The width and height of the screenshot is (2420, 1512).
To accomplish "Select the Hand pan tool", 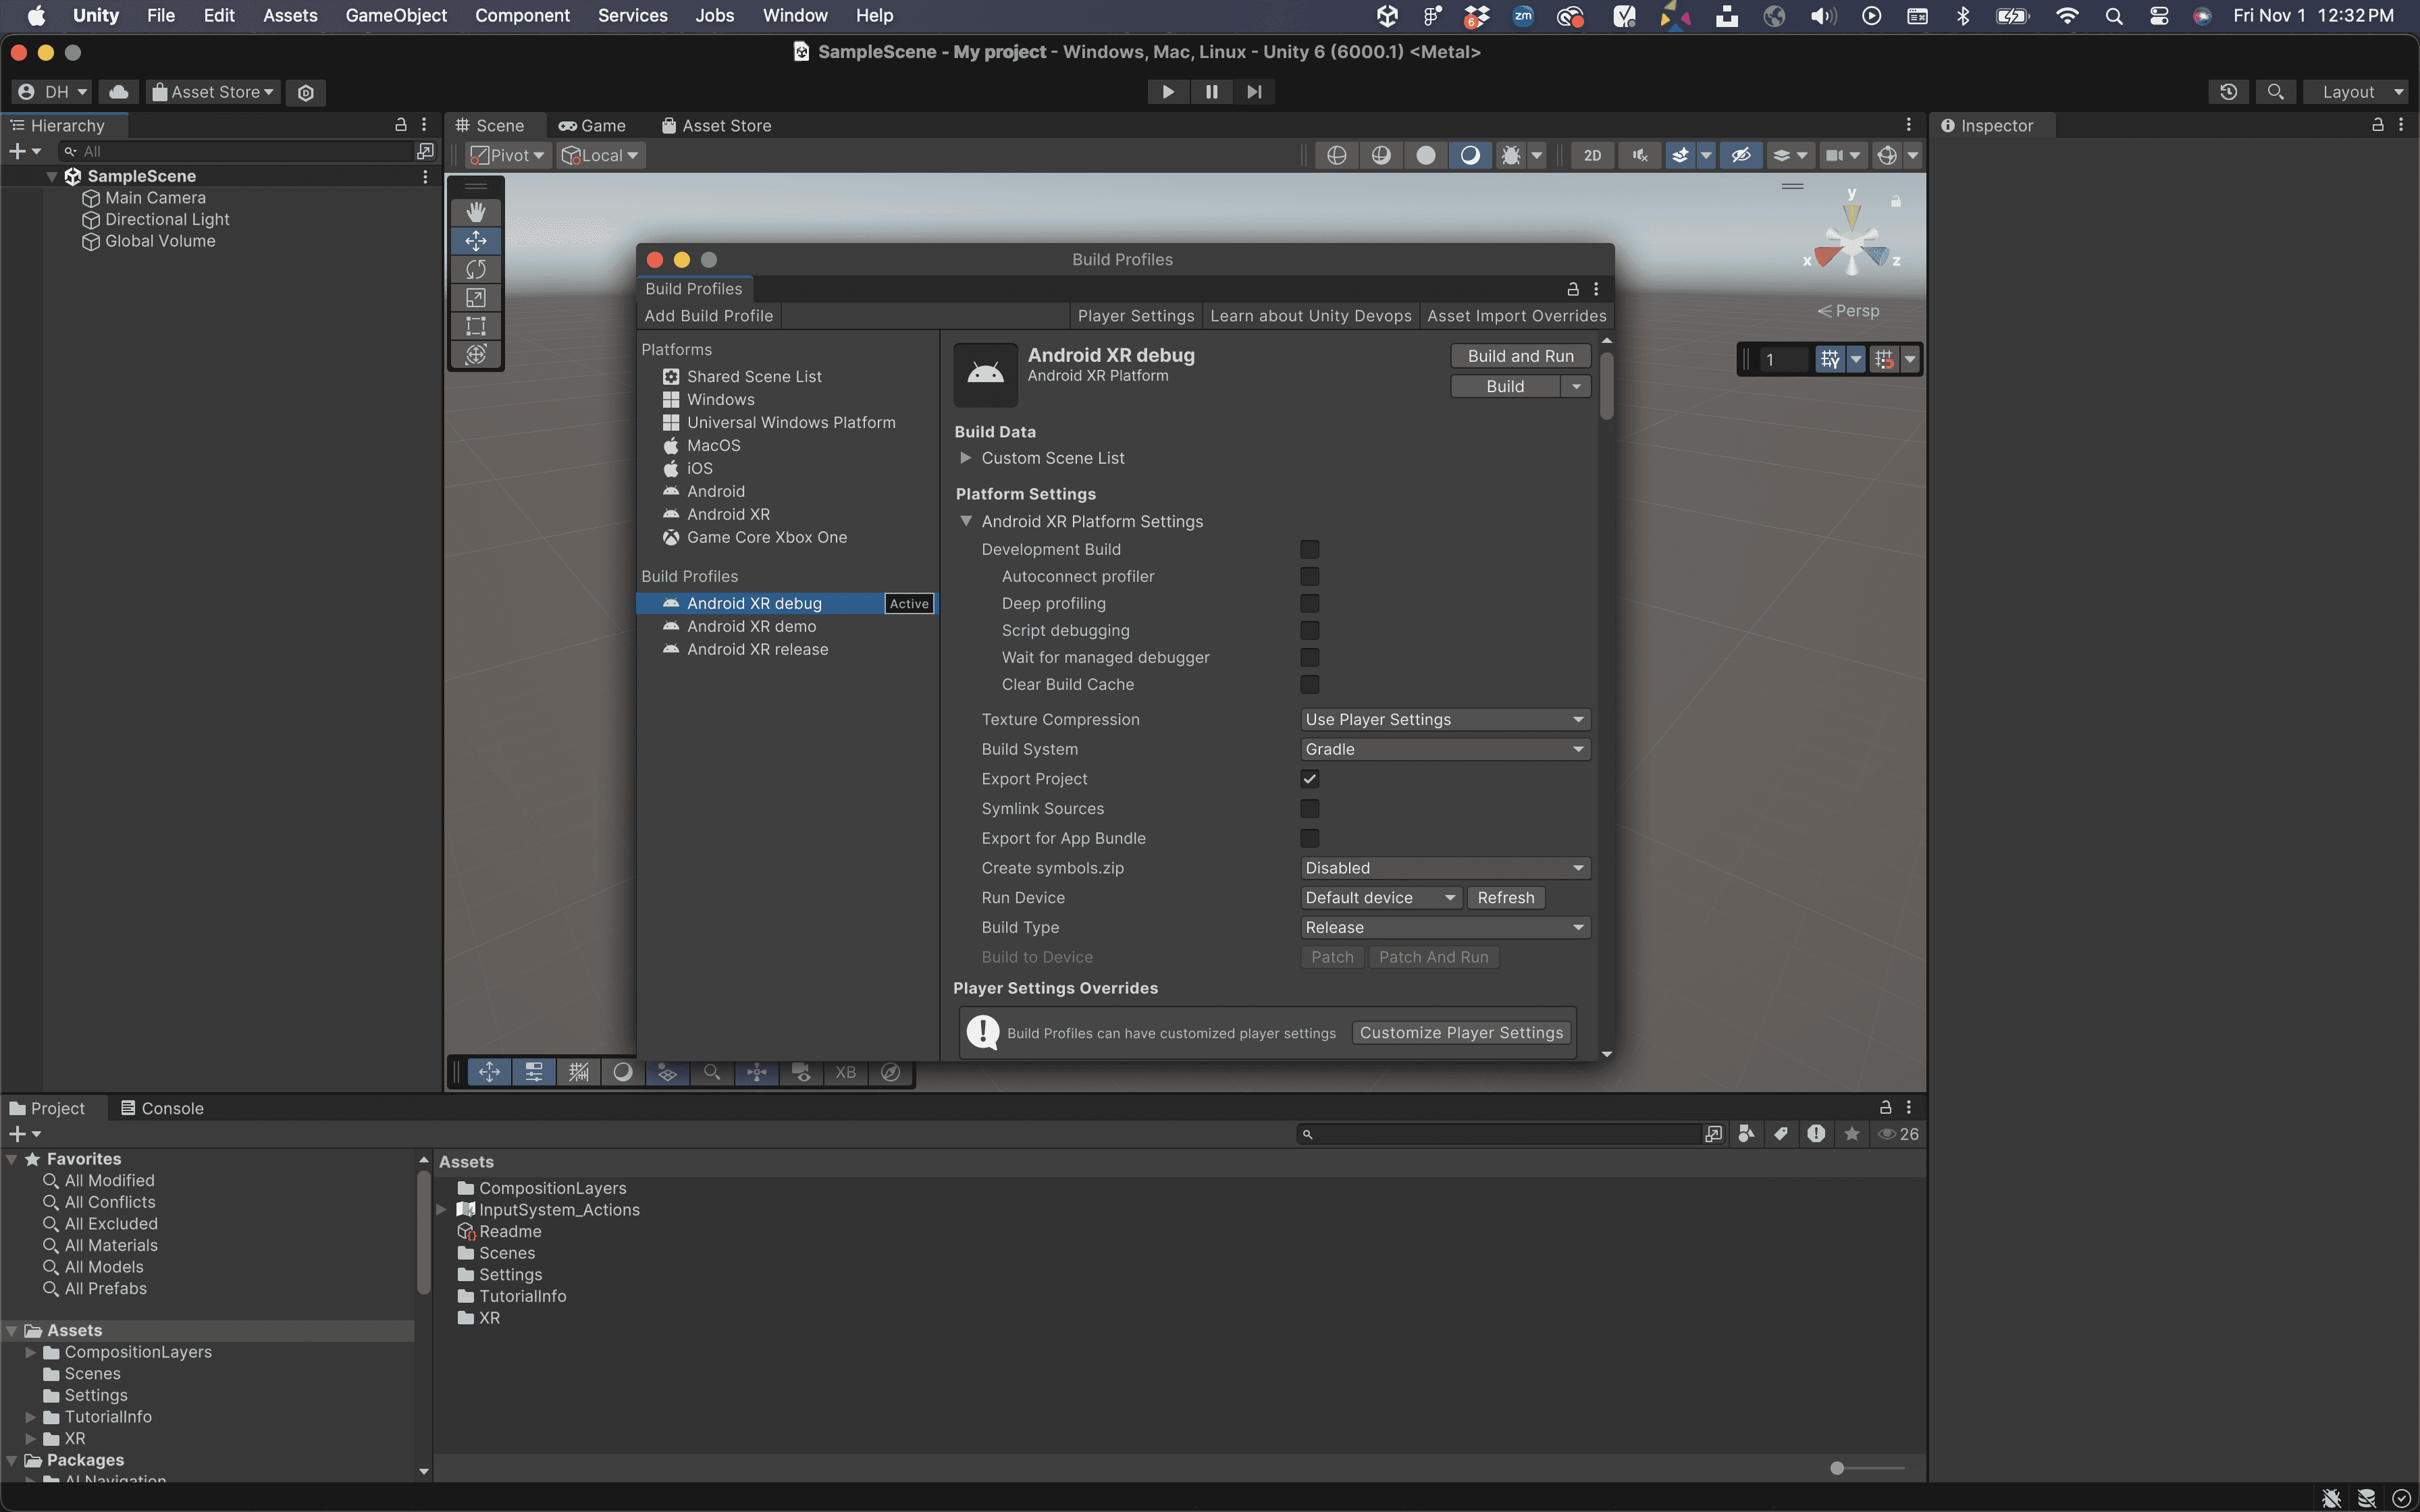I will [x=476, y=211].
